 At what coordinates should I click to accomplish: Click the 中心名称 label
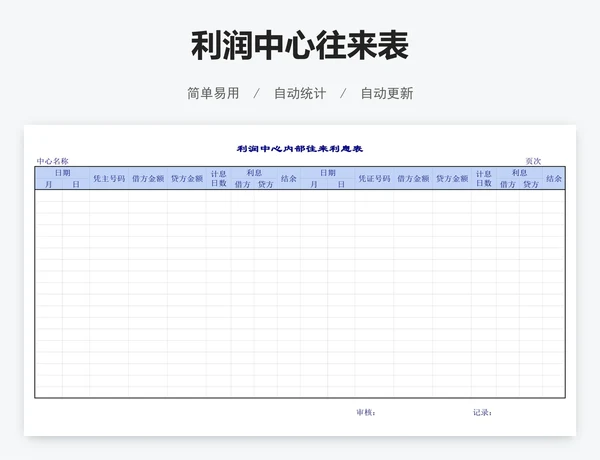click(52, 161)
